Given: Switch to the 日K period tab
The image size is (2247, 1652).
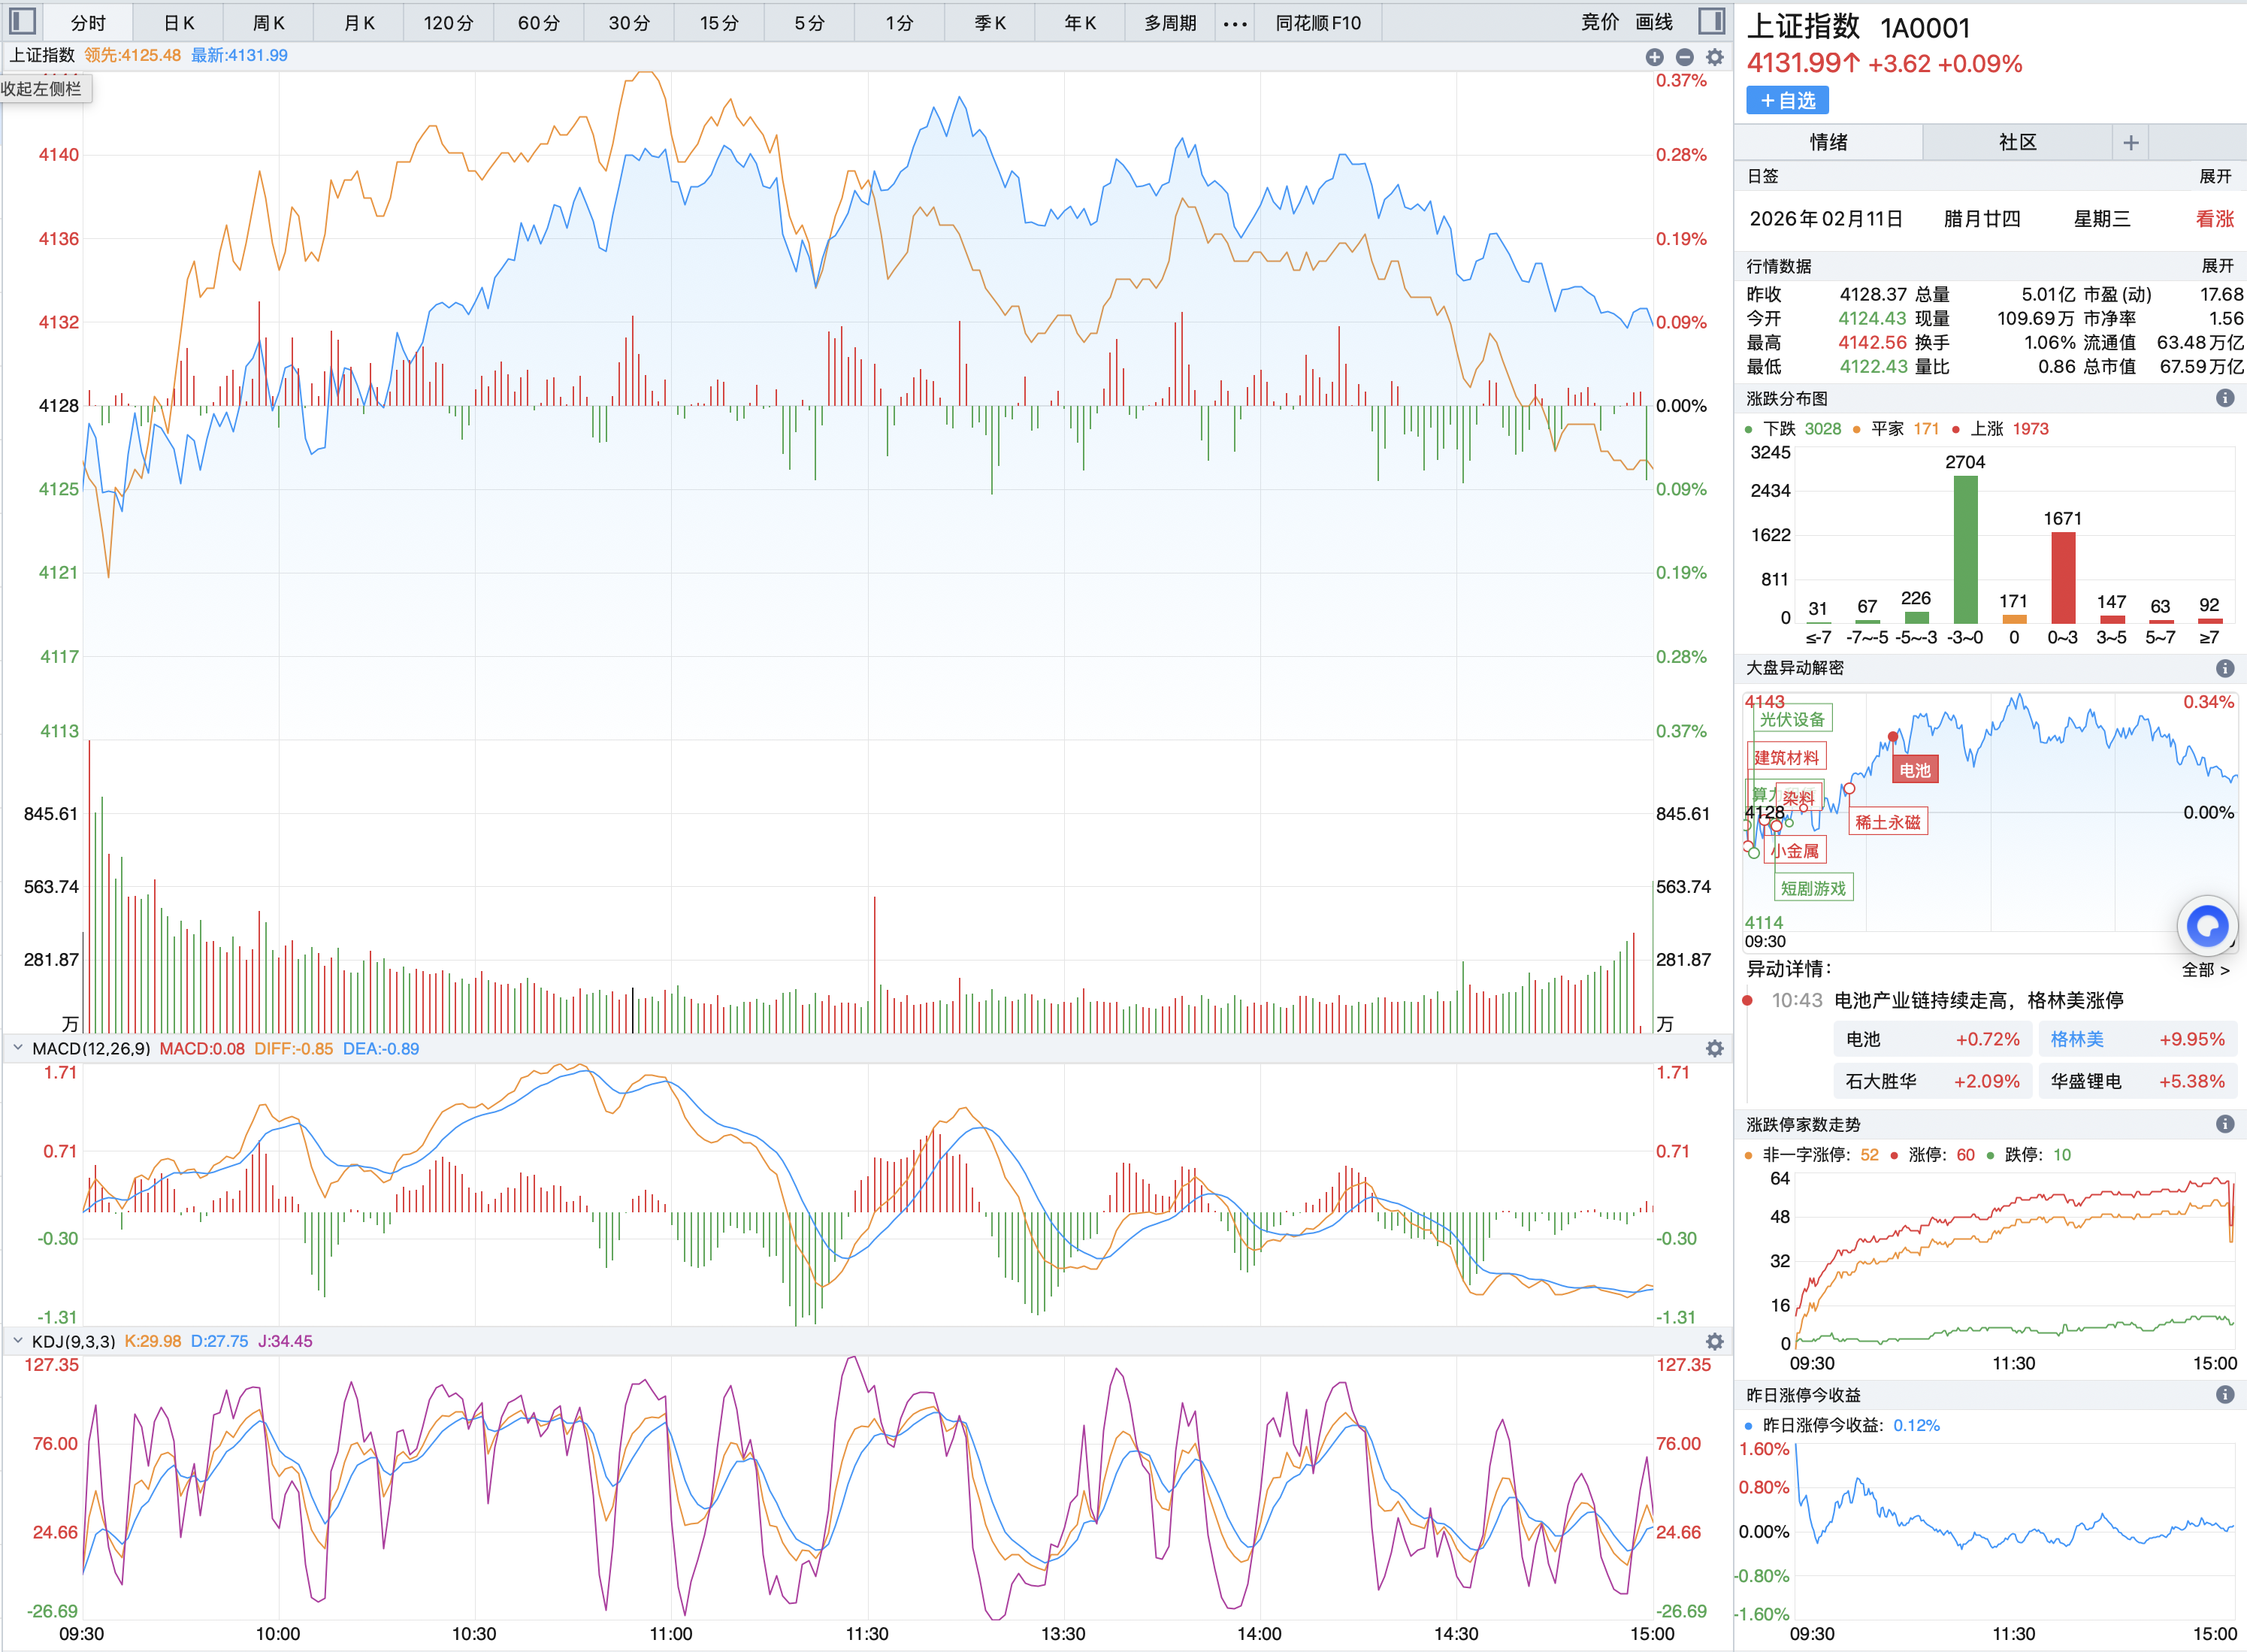Looking at the screenshot, I should [179, 23].
